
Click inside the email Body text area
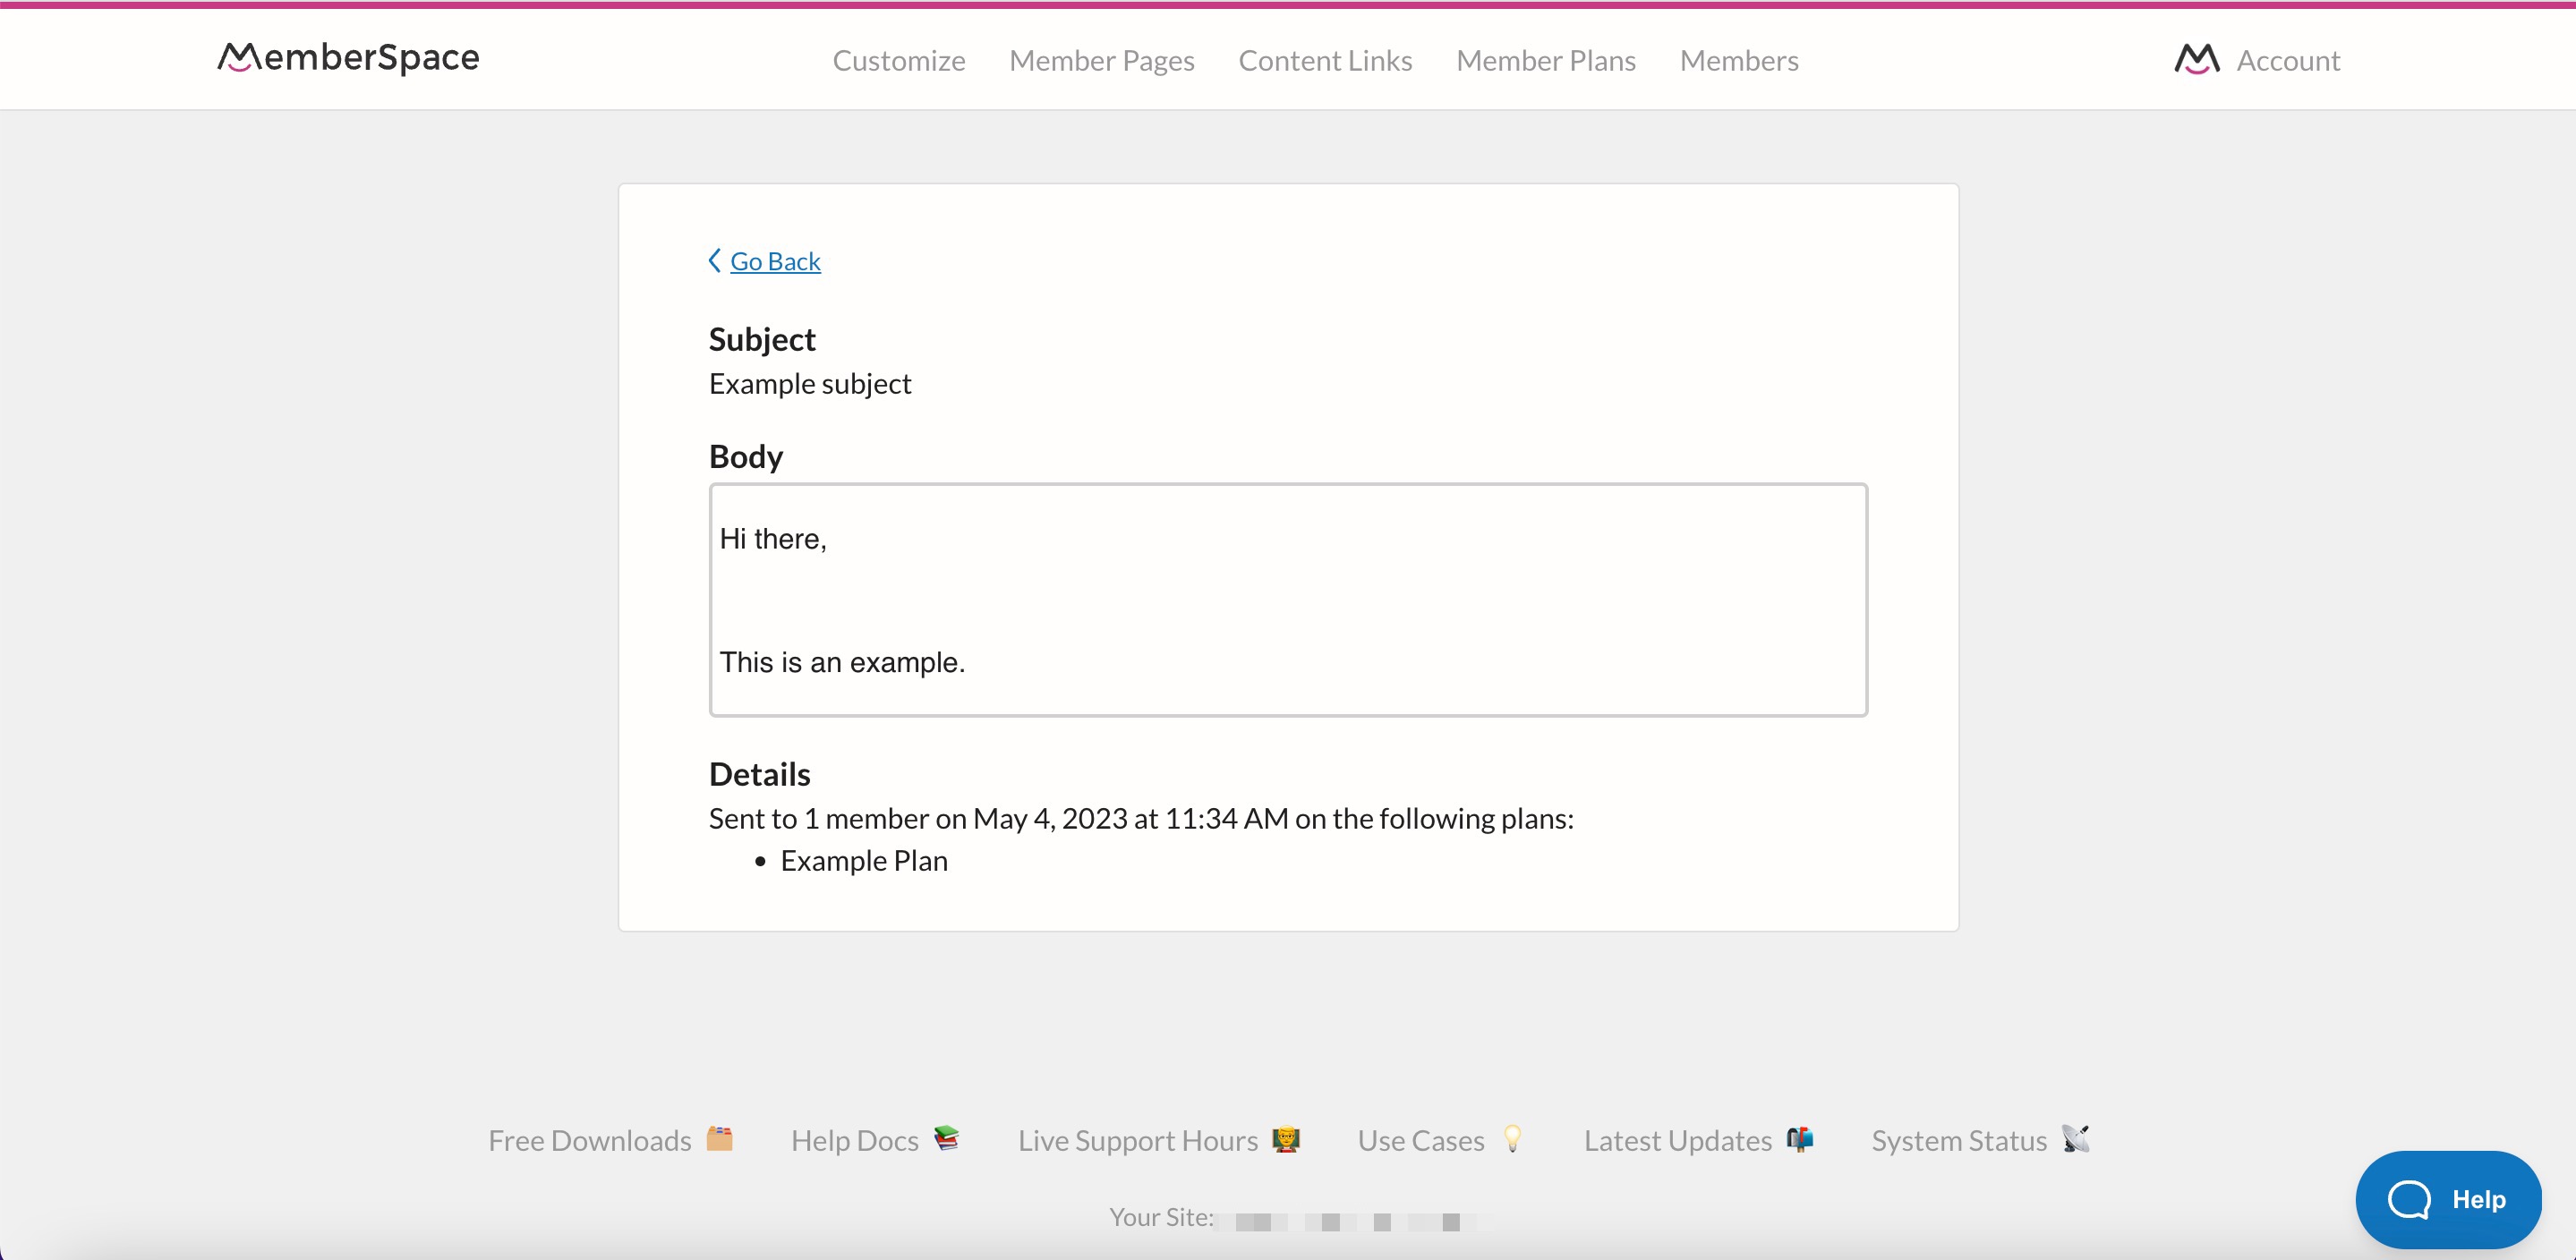click(x=1288, y=600)
